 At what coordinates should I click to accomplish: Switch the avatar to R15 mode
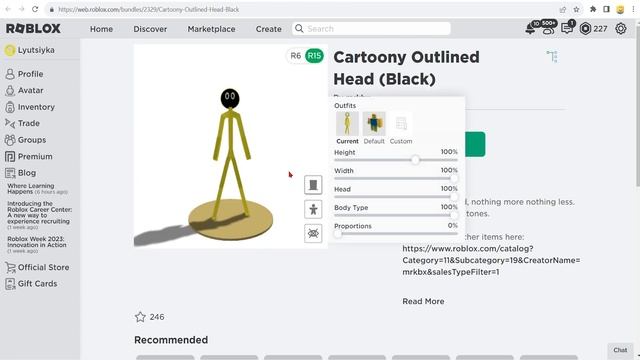coord(314,56)
